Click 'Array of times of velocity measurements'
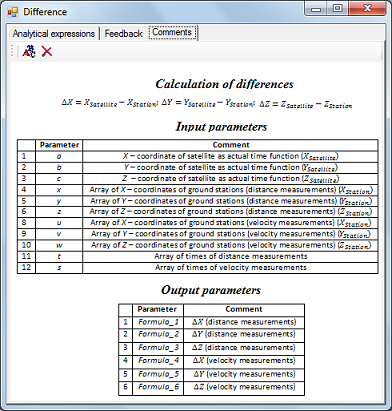This screenshot has width=392, height=411. click(x=231, y=267)
